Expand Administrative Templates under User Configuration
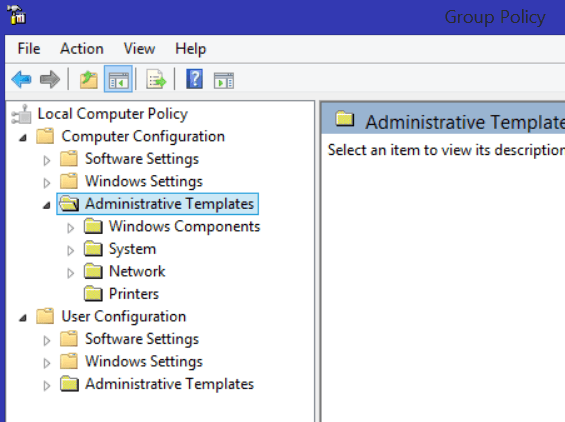Viewport: 565px width, 422px height. pos(46,386)
